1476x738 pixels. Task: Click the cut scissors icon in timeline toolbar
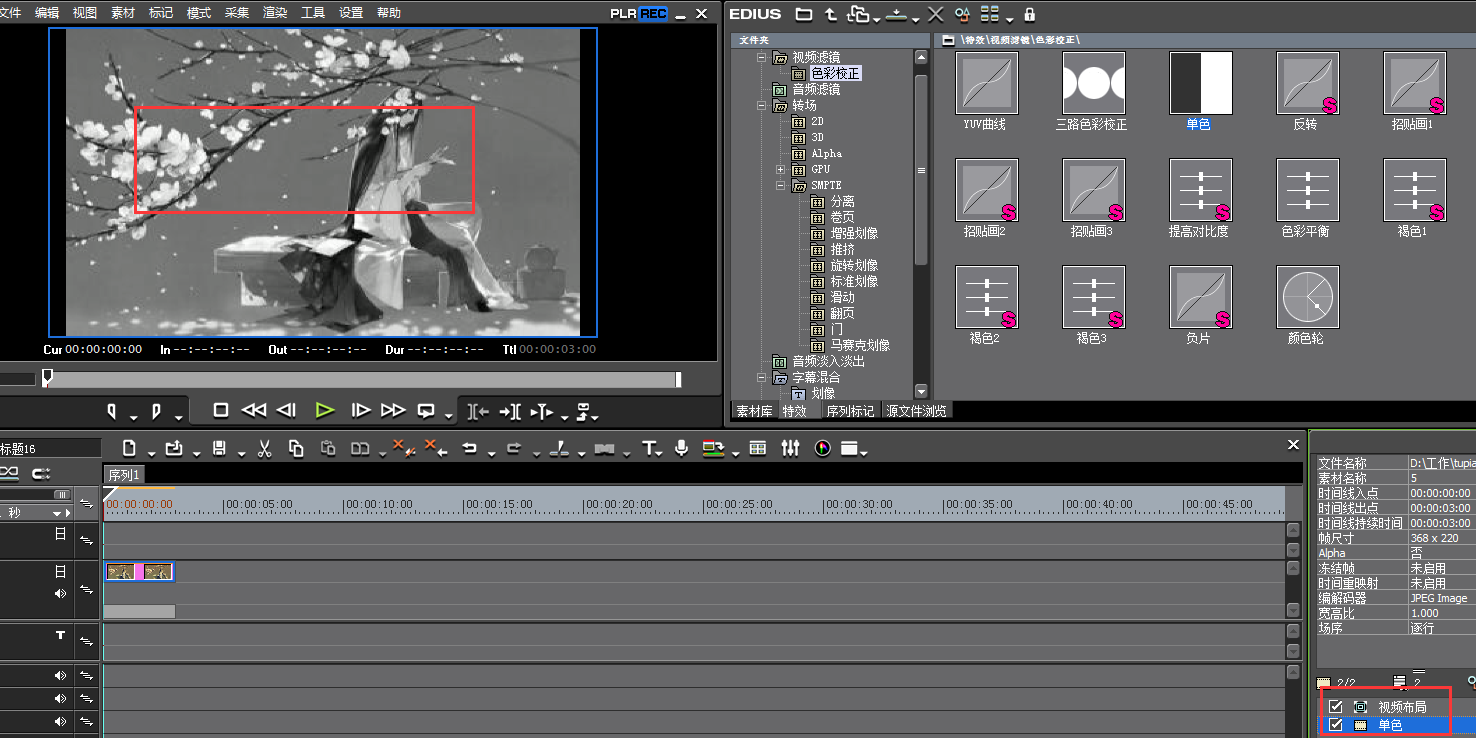[265, 449]
